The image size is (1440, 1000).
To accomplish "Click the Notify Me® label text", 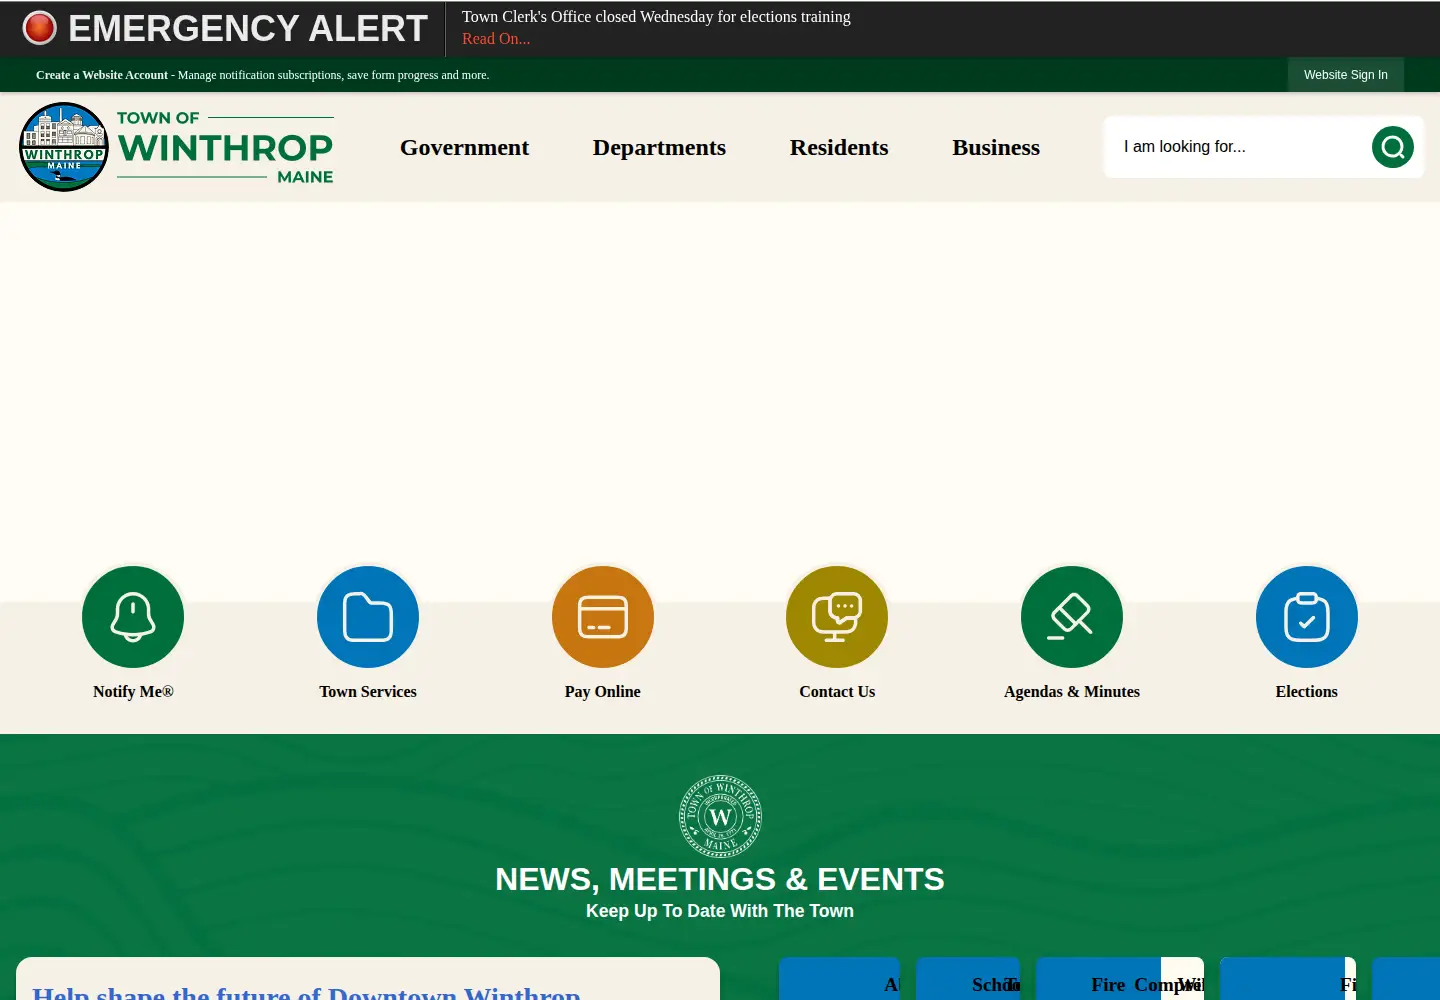I will [133, 692].
